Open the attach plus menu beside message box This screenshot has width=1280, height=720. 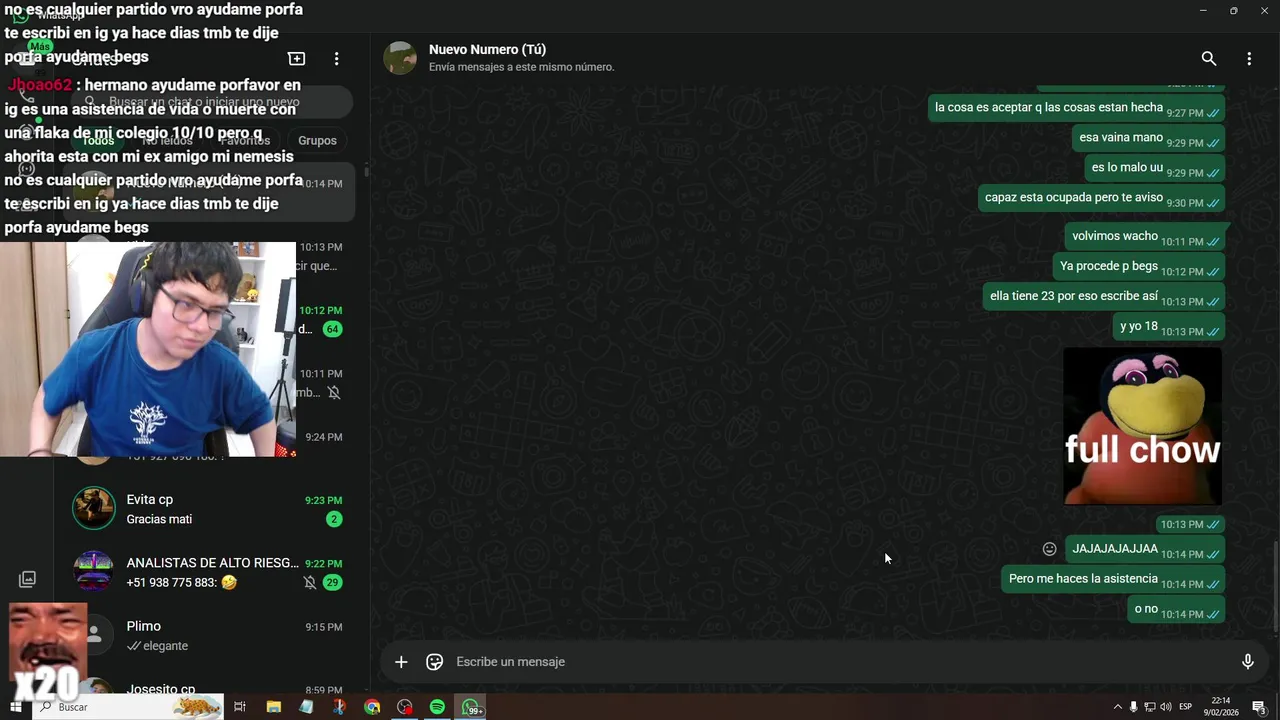[401, 662]
